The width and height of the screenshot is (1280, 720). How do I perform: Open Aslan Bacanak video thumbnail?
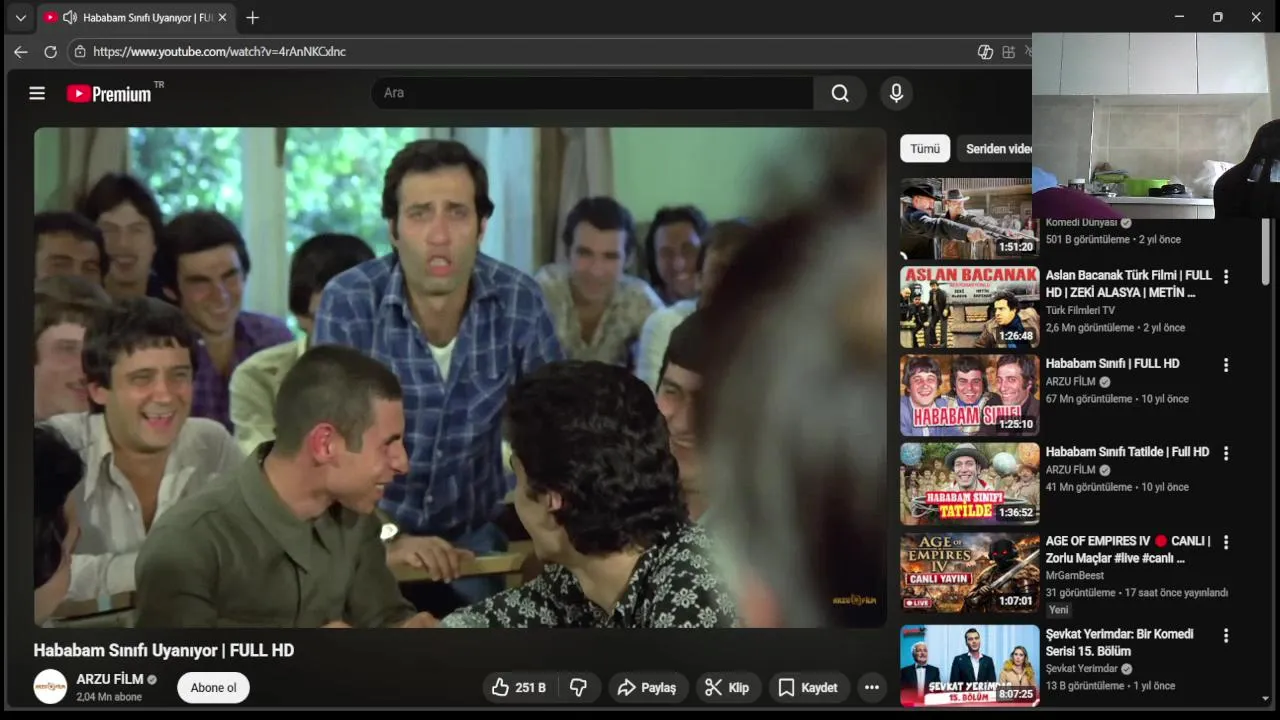[969, 307]
